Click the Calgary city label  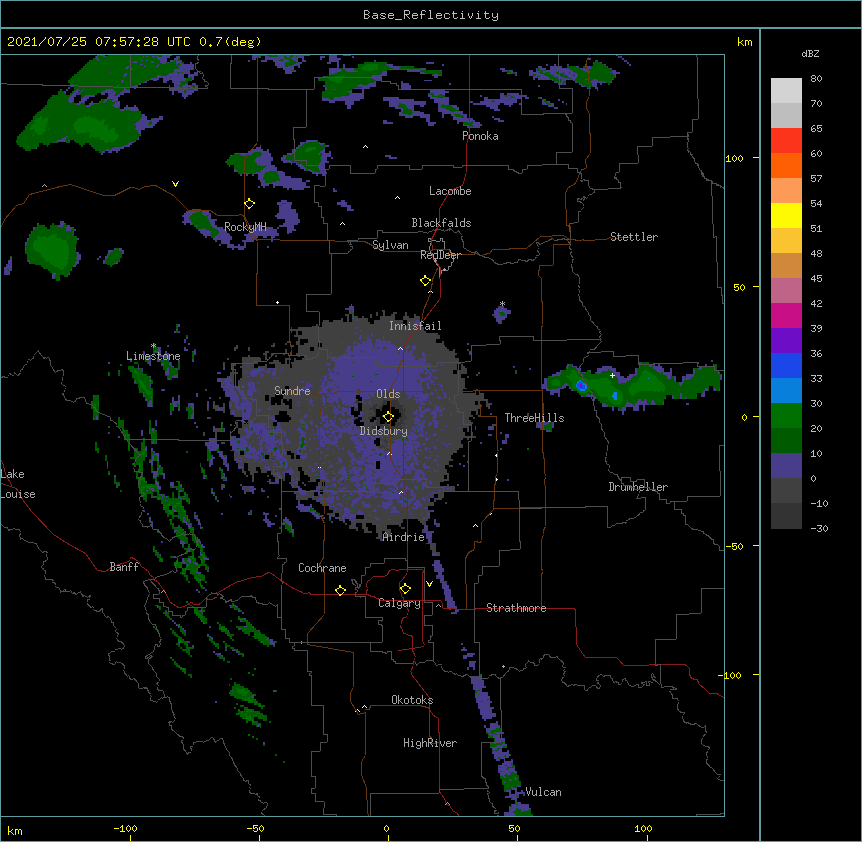click(x=399, y=603)
